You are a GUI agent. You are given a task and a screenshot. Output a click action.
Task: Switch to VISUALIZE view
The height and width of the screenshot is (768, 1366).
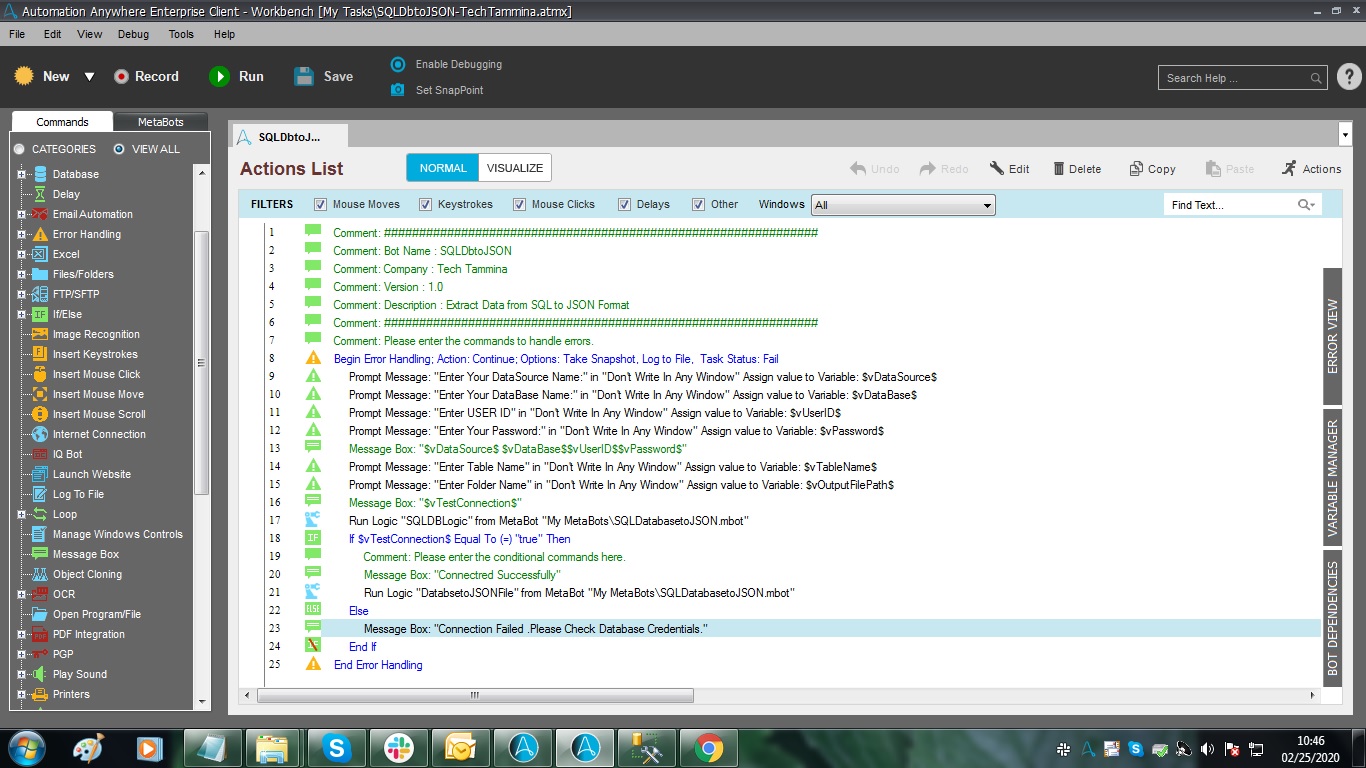point(514,168)
